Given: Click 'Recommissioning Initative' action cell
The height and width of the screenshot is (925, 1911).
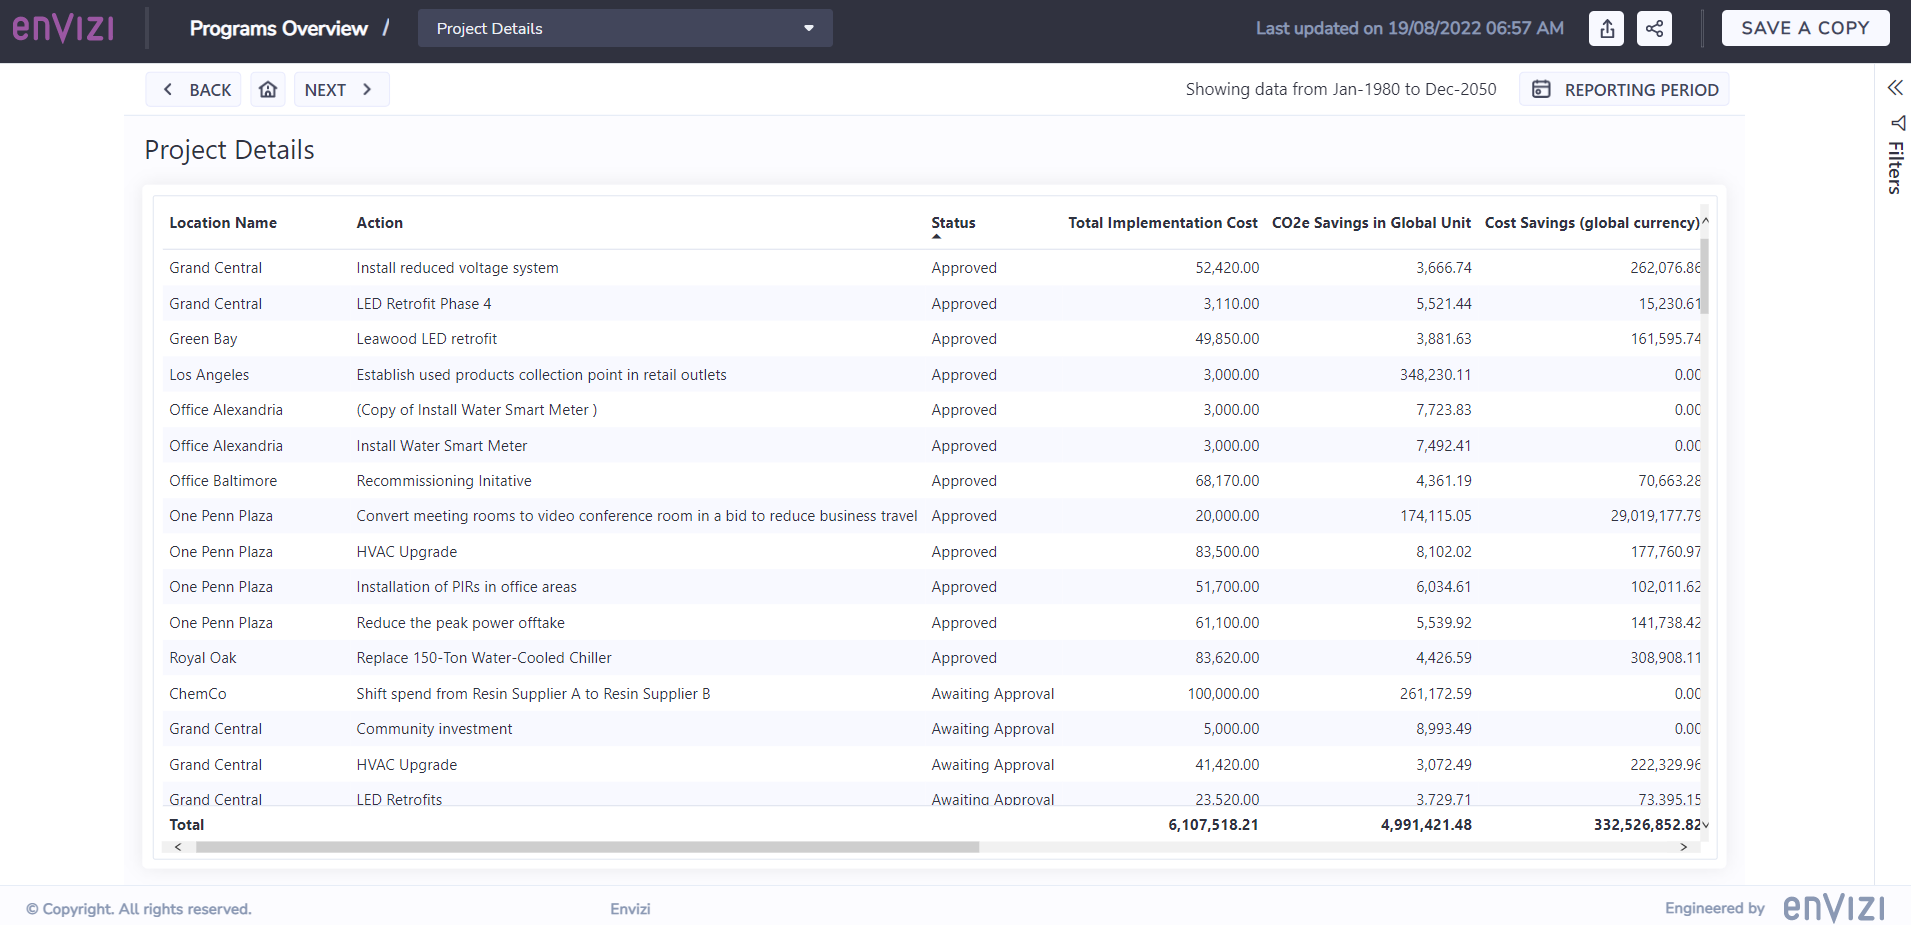Looking at the screenshot, I should tap(444, 481).
